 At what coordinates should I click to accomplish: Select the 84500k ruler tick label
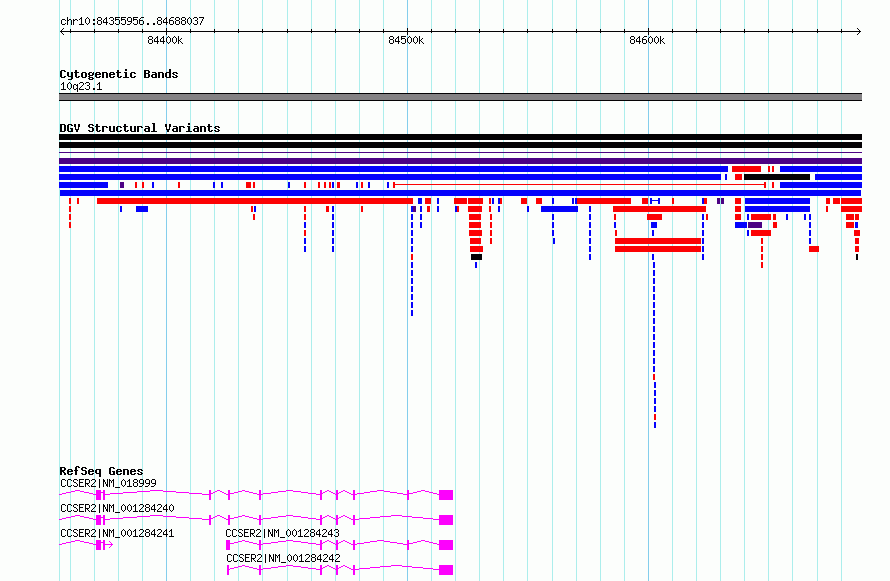tap(406, 40)
